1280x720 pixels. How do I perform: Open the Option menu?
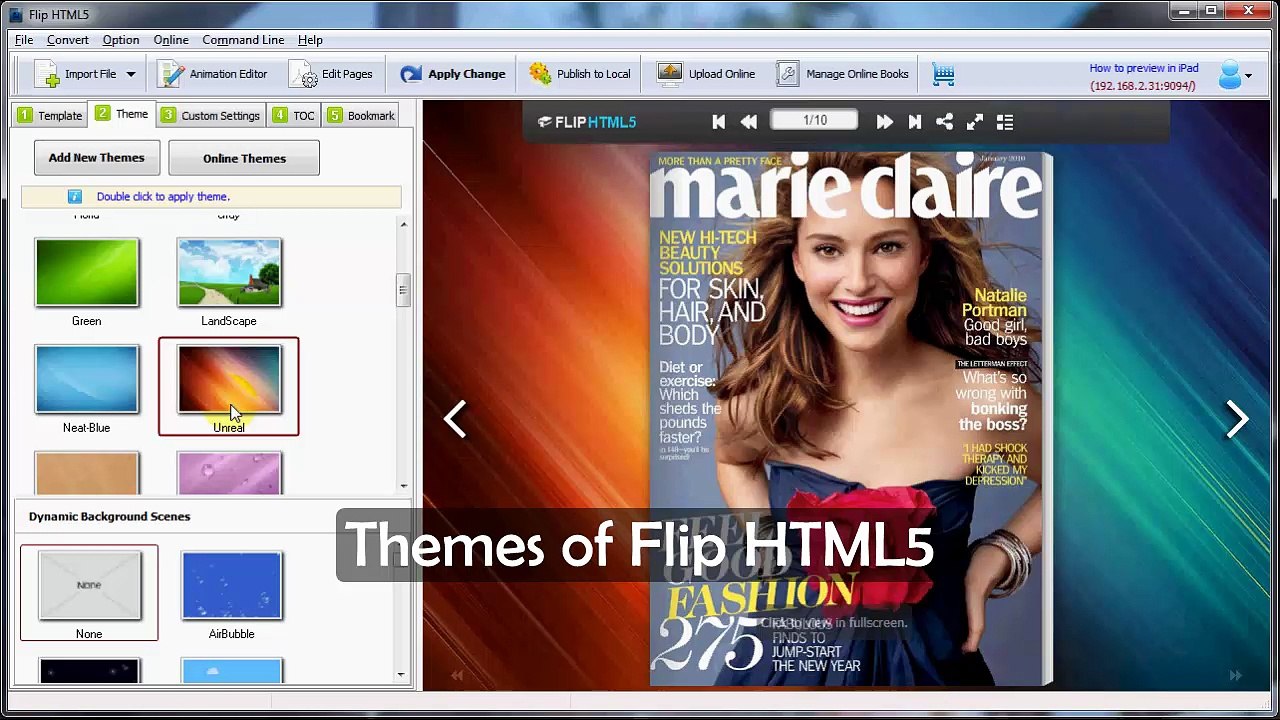coord(121,40)
